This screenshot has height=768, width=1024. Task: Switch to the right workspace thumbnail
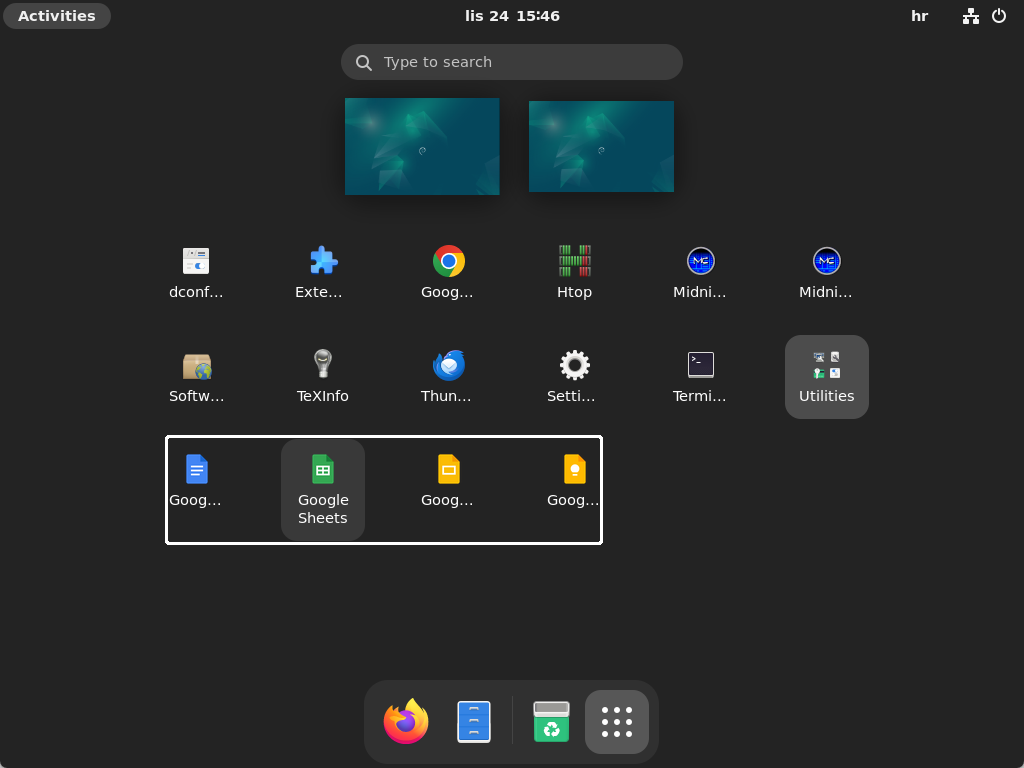tap(601, 146)
